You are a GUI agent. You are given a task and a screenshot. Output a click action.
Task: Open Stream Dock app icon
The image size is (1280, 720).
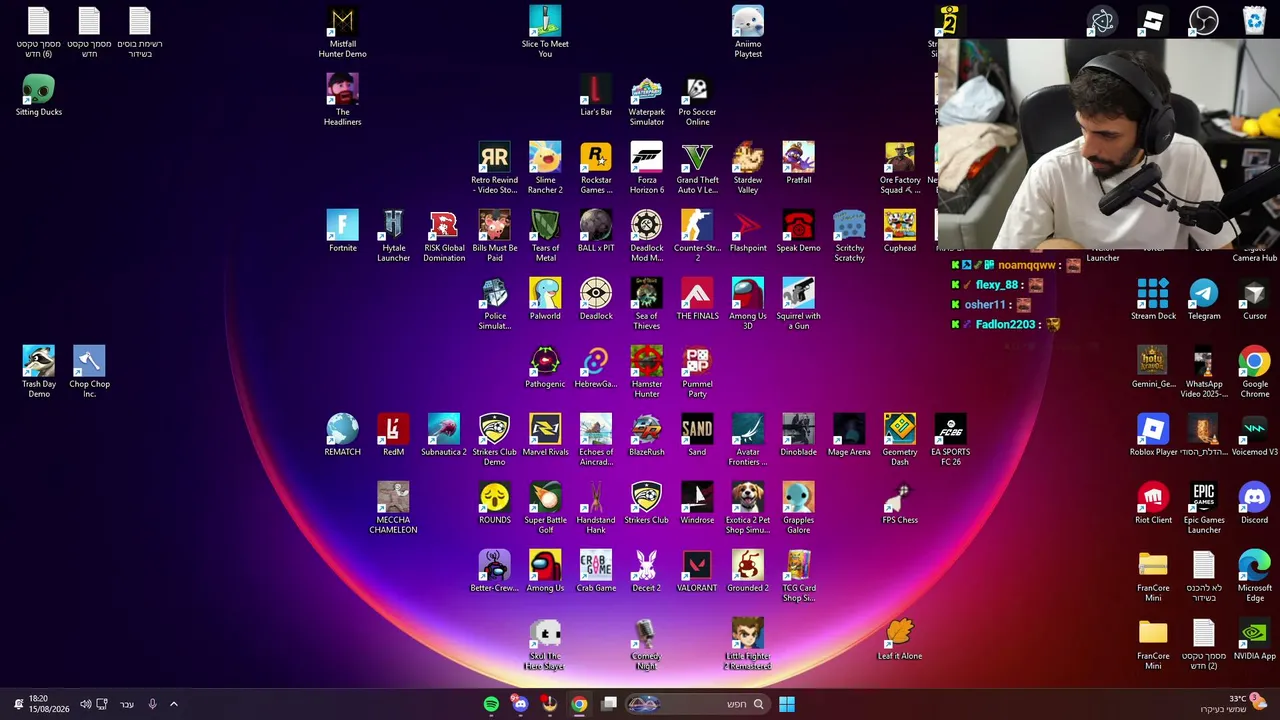coord(1153,299)
